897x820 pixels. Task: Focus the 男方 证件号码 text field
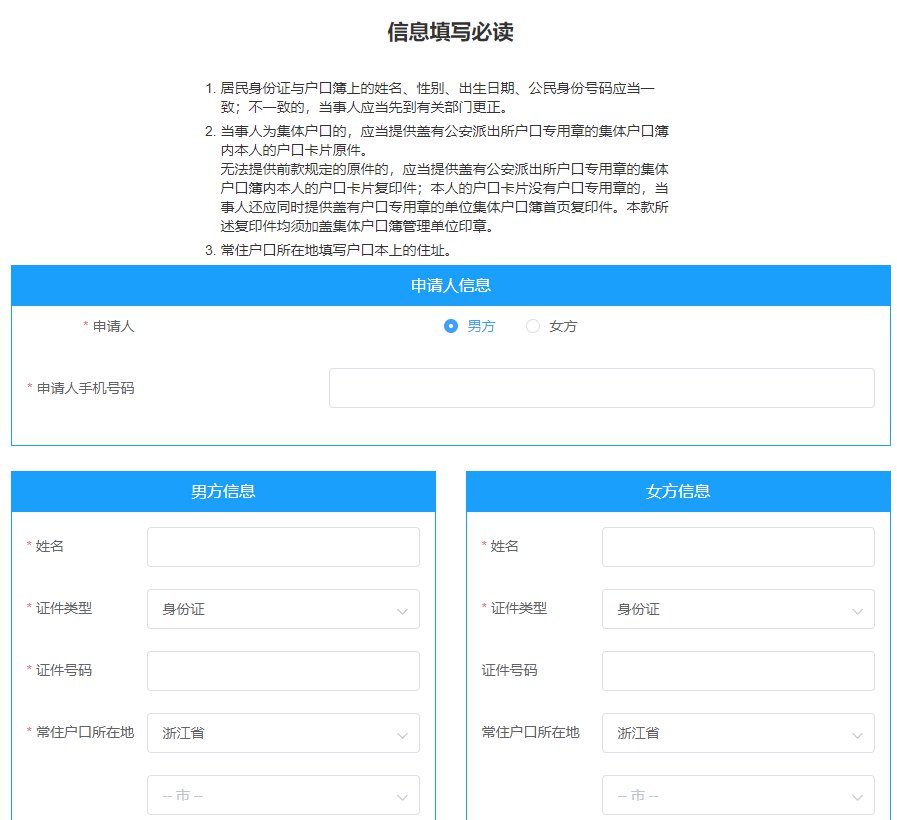pyautogui.click(x=283, y=671)
